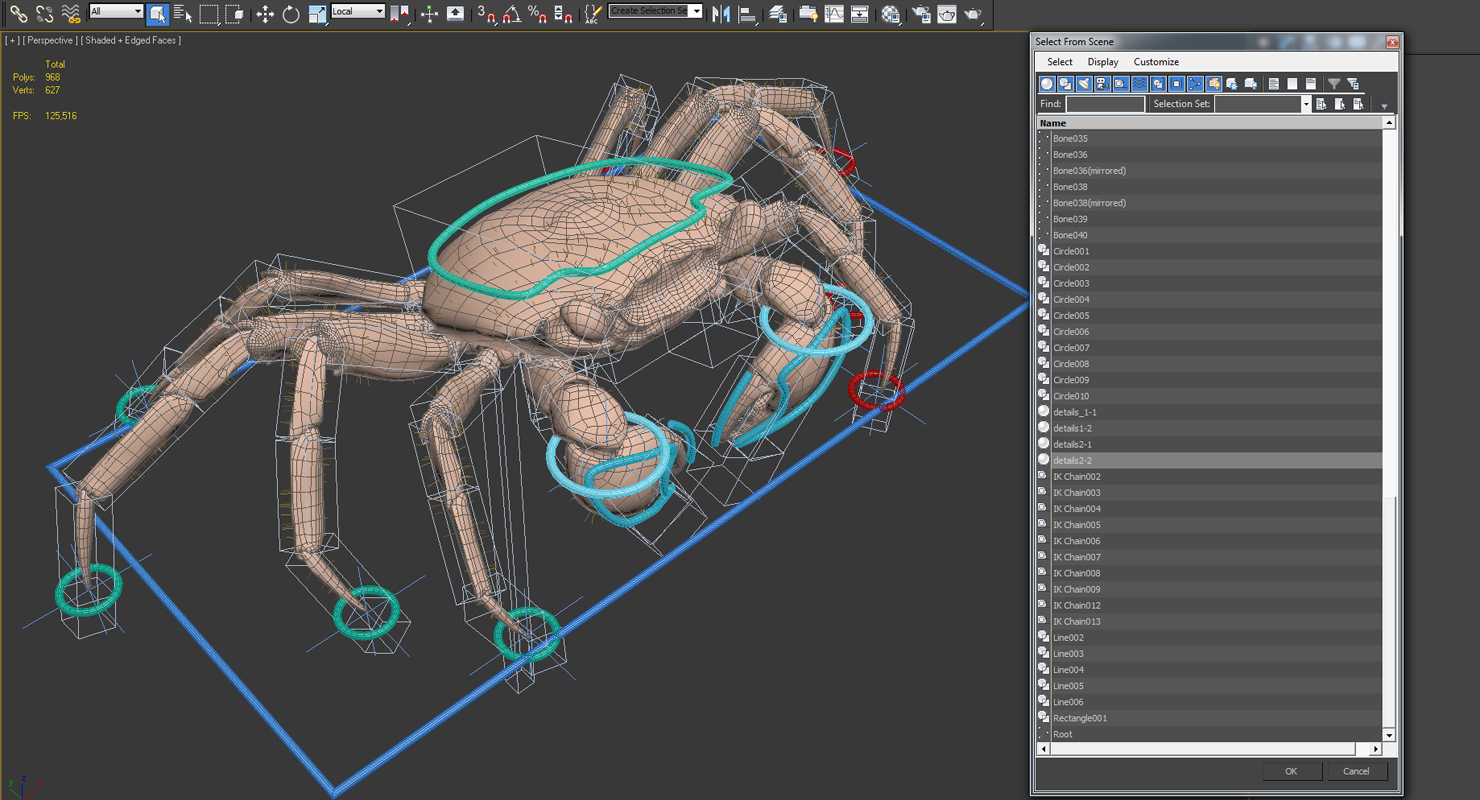Click the list scroll-down arrow
The height and width of the screenshot is (800, 1480).
[x=1389, y=735]
